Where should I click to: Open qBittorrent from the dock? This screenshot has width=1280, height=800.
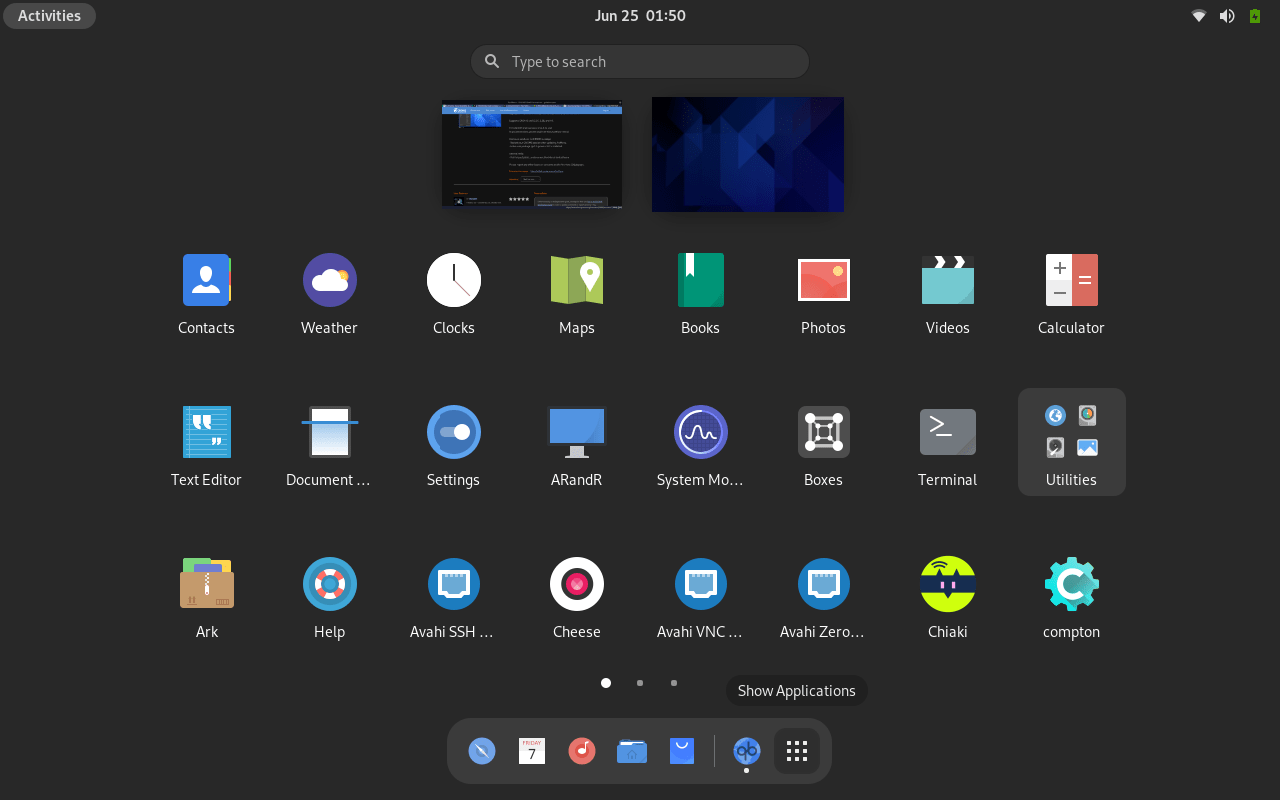coord(746,750)
